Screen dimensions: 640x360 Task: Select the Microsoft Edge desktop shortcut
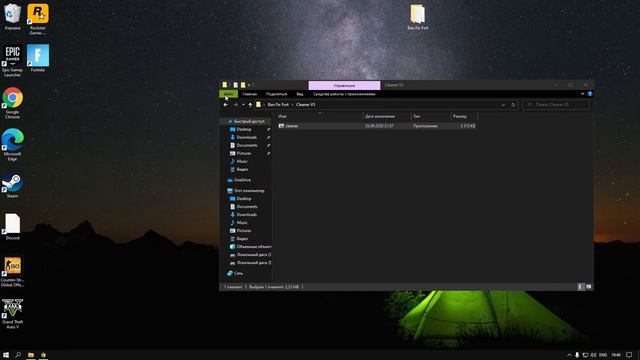pos(12,144)
